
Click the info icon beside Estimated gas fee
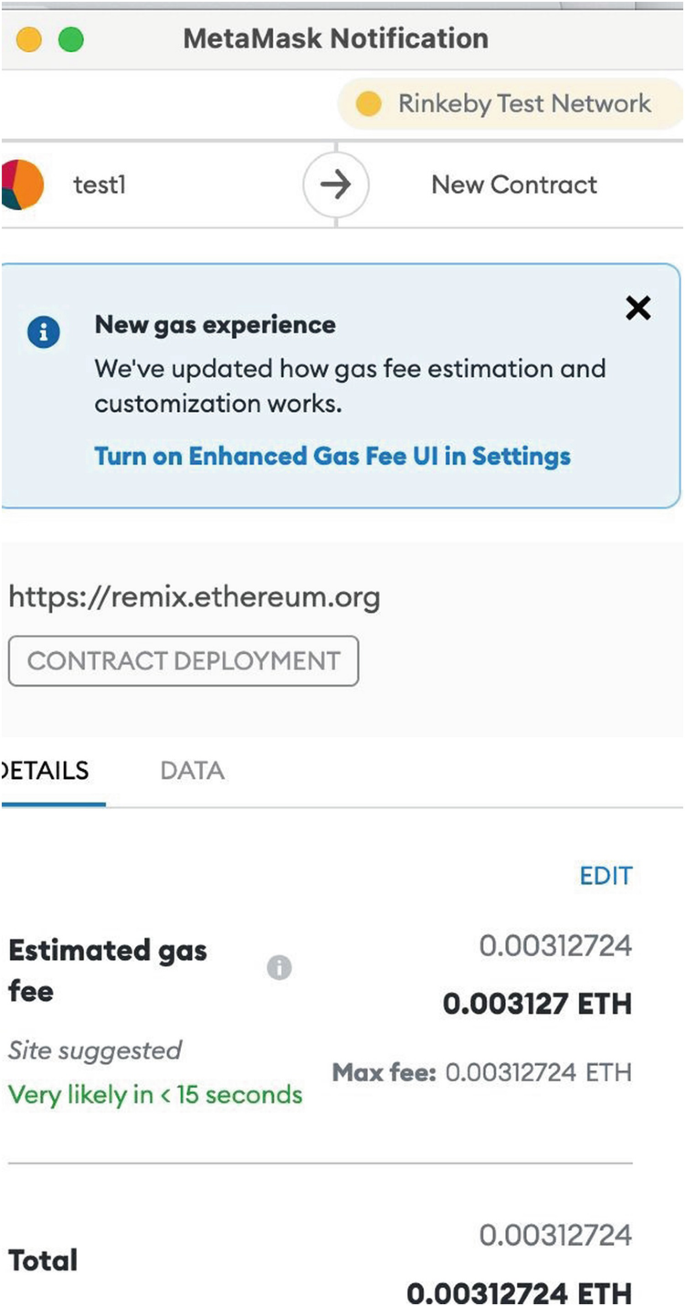pos(280,967)
